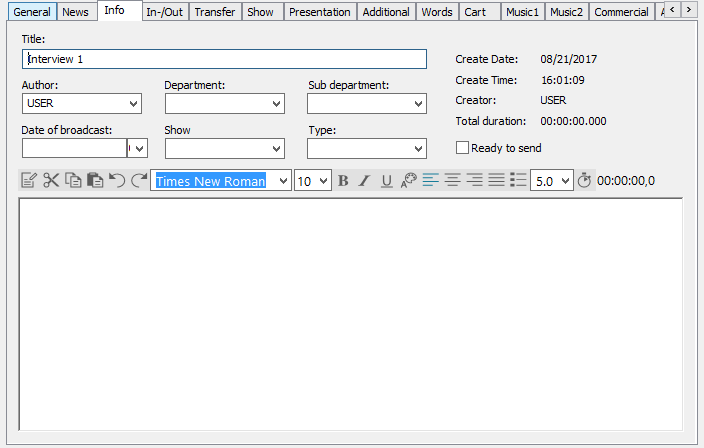Switch to the Transfer tab
This screenshot has height=448, width=704.
pyautogui.click(x=215, y=12)
